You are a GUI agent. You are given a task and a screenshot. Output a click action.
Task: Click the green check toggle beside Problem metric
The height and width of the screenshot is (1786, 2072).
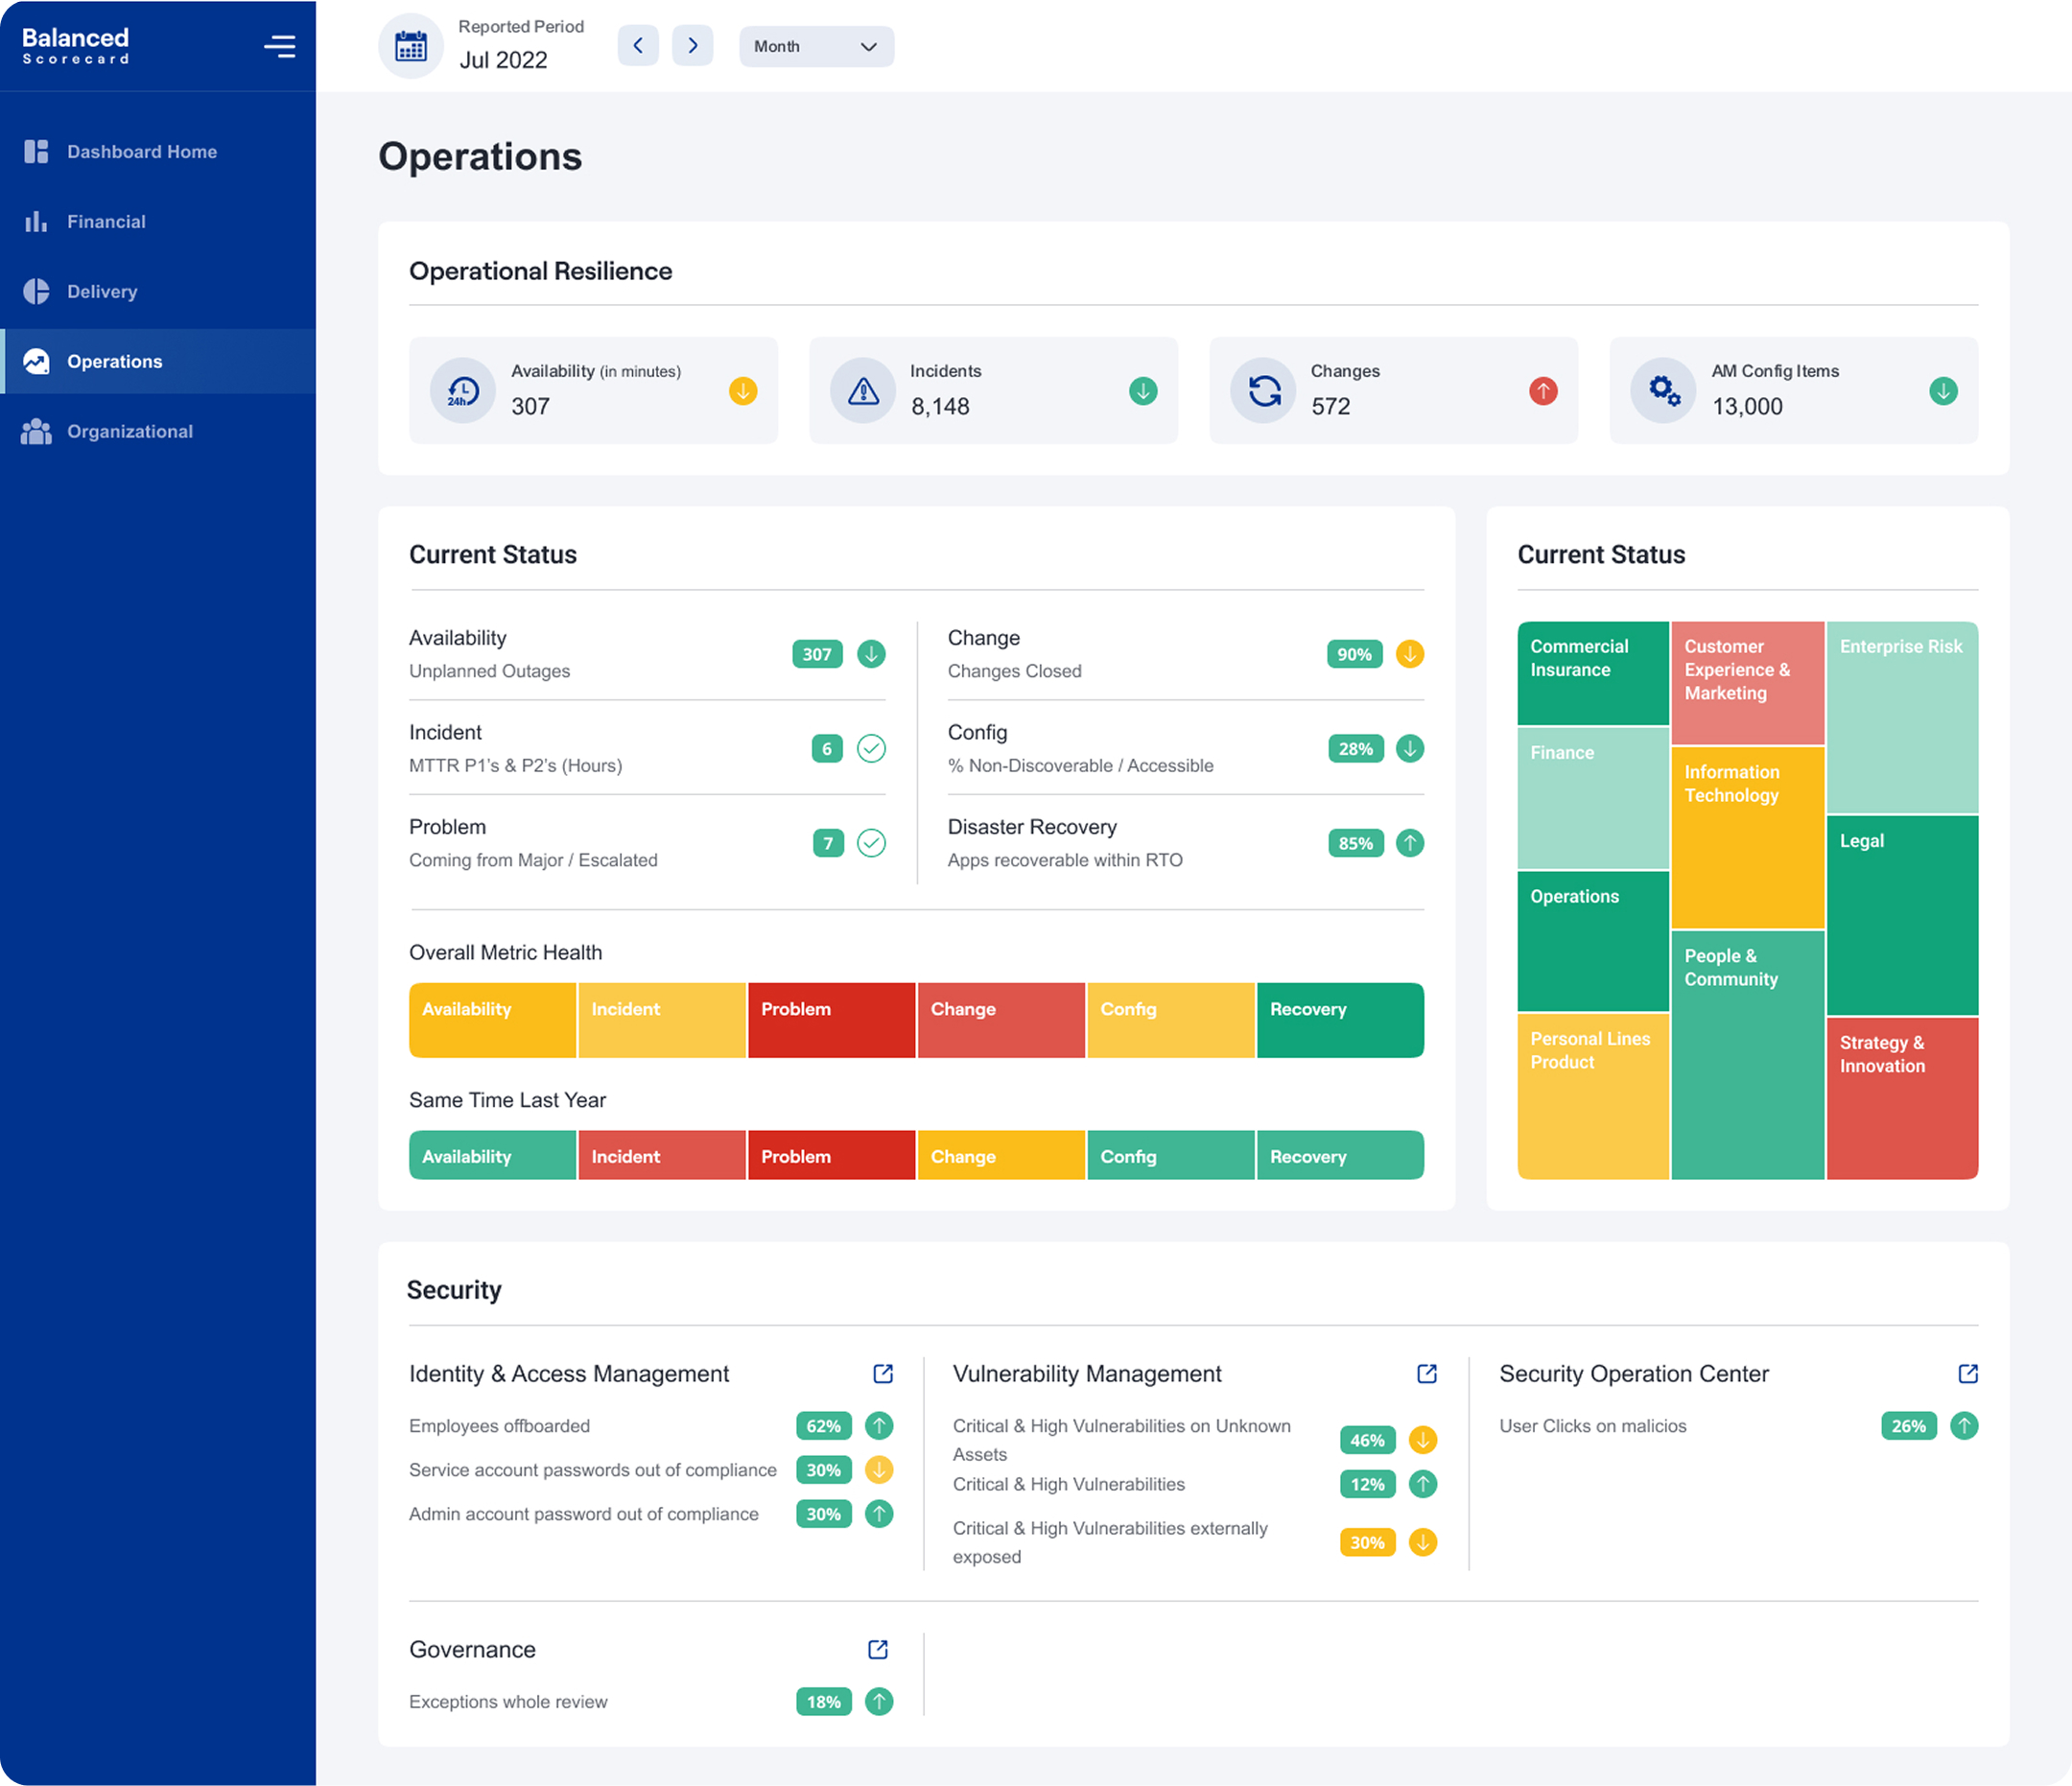[871, 843]
